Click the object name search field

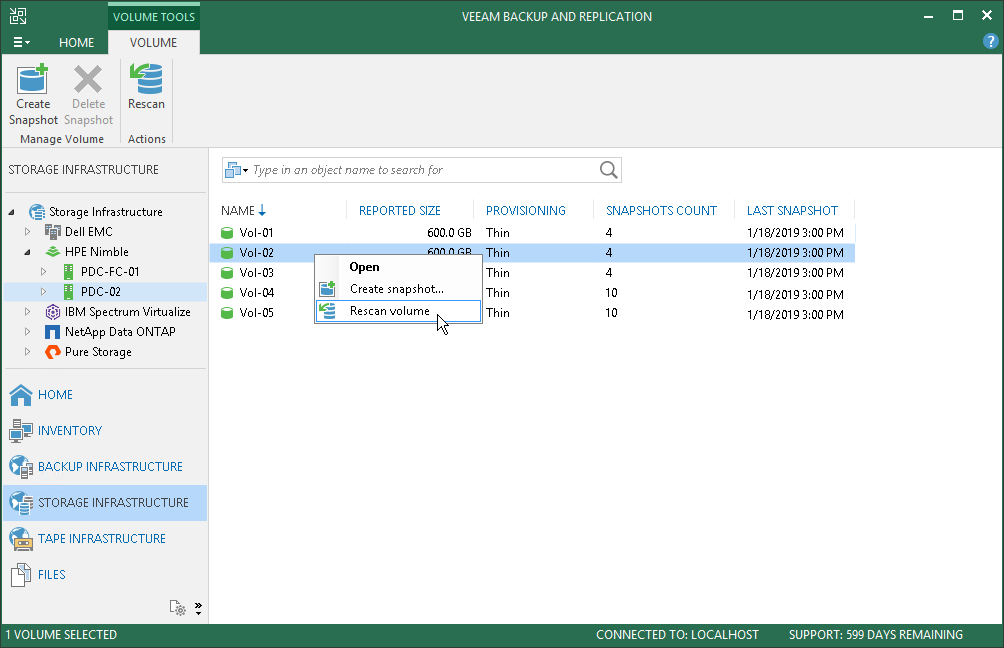(x=423, y=170)
